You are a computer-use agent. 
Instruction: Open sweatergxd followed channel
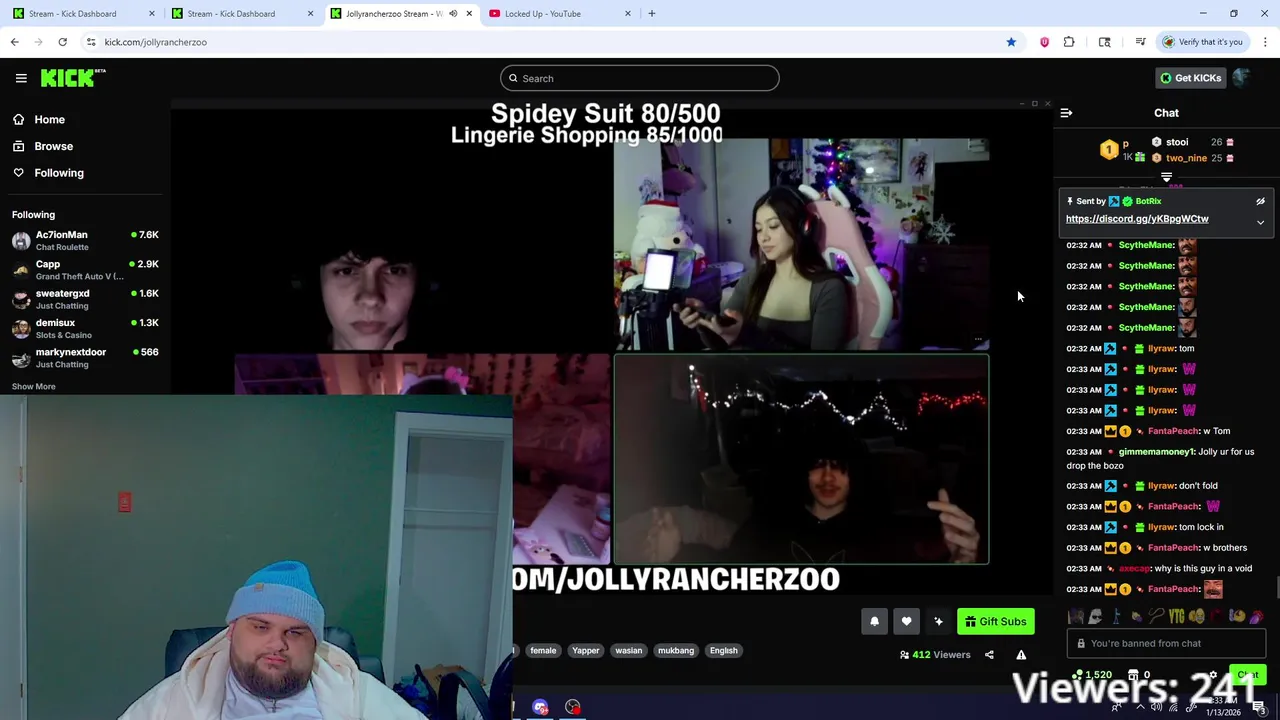(x=85, y=299)
